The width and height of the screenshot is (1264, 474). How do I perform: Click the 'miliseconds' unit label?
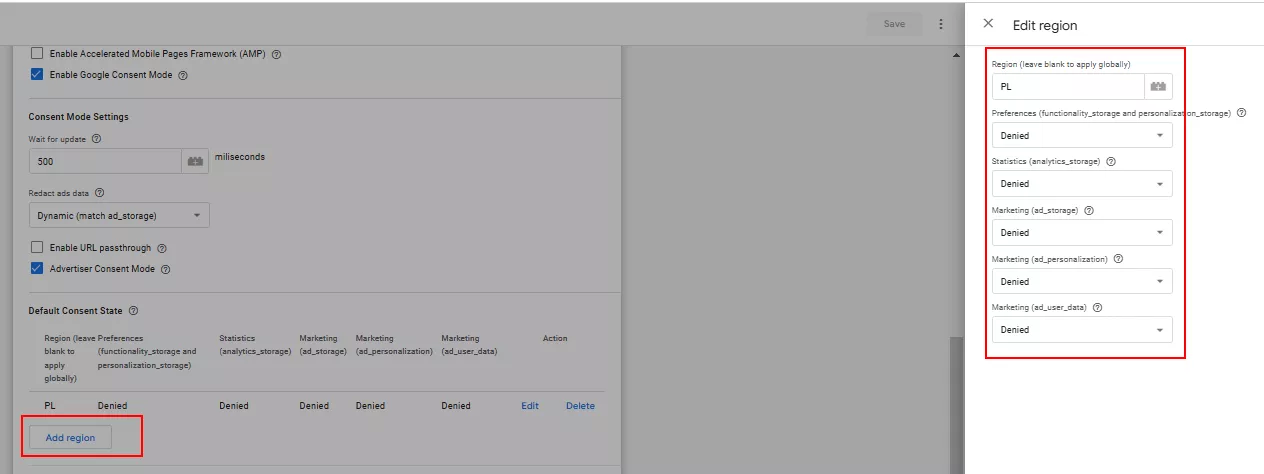coord(240,157)
